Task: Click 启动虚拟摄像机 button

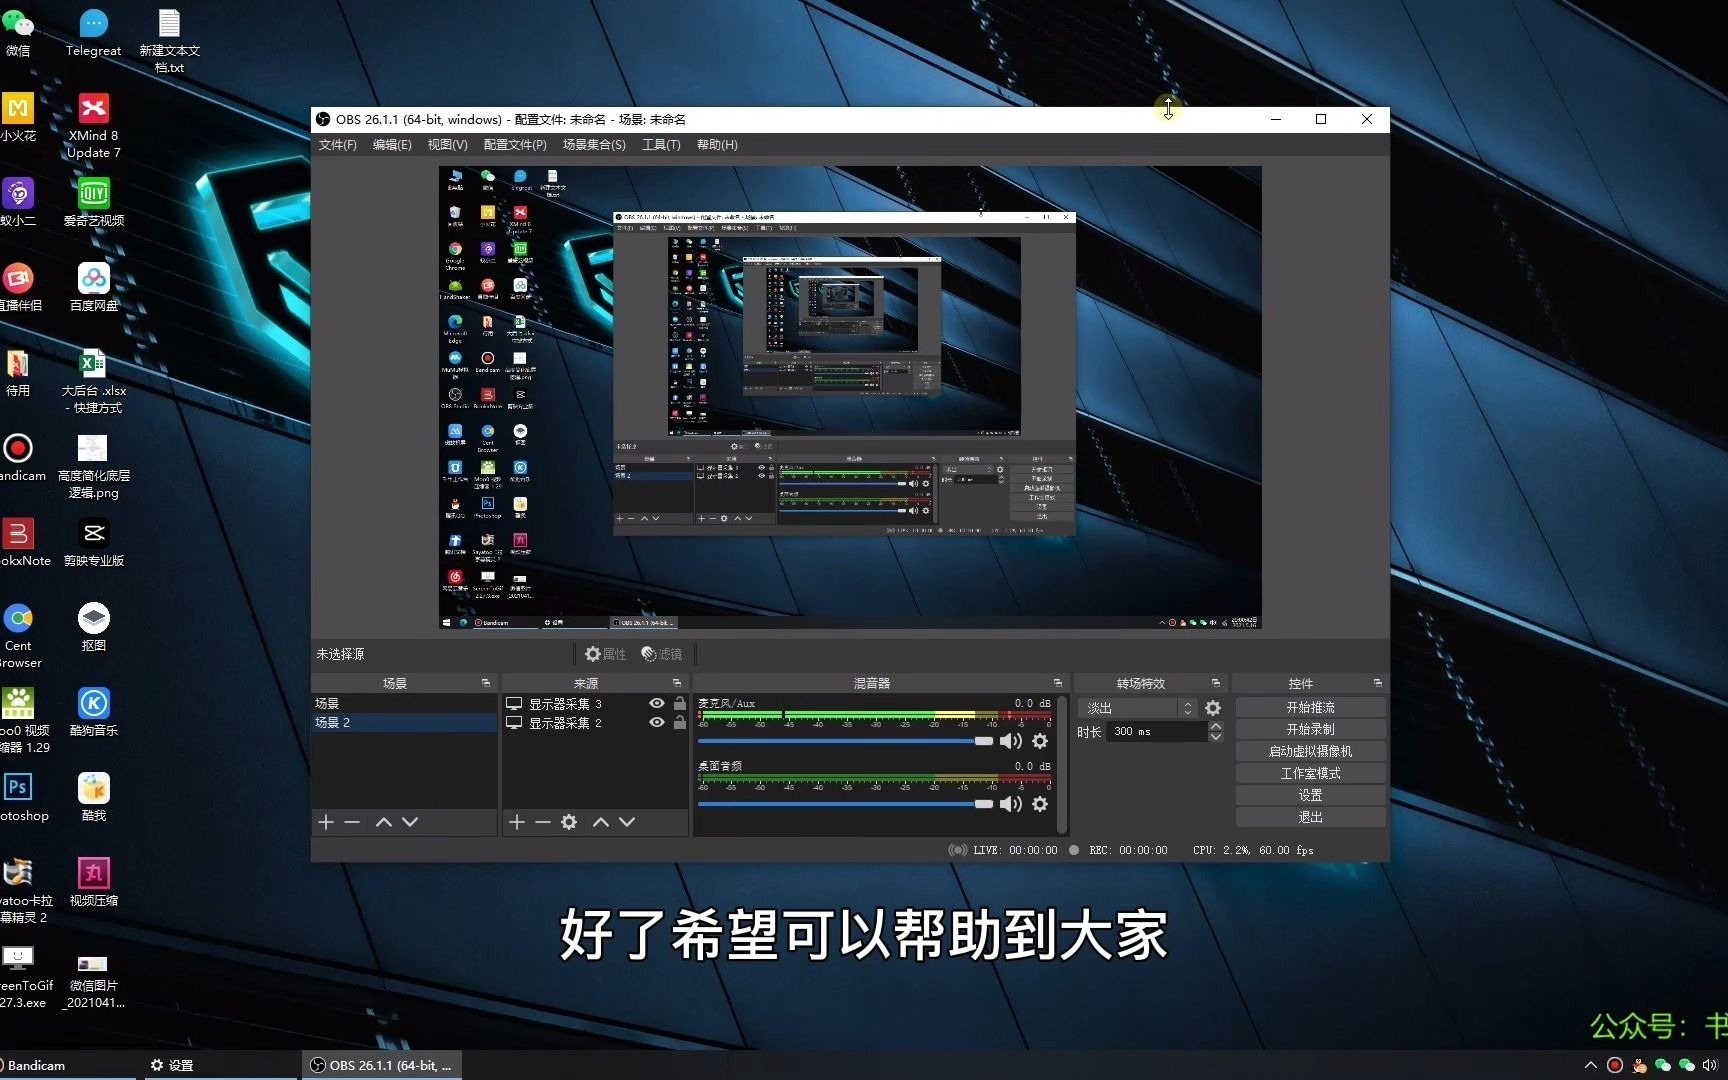Action: (1310, 750)
